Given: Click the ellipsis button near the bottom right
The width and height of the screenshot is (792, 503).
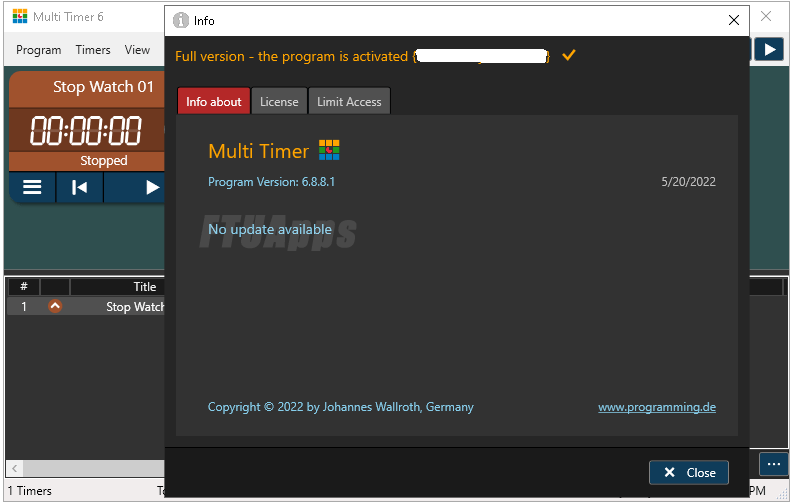Looking at the screenshot, I should 773,464.
